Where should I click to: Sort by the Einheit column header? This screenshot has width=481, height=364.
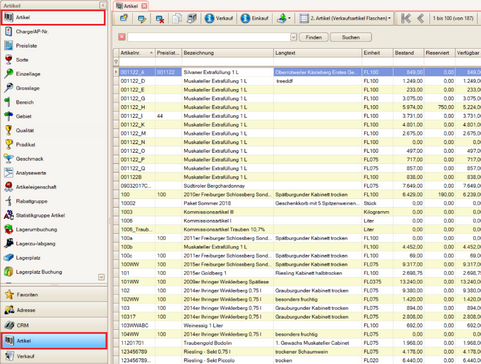pyautogui.click(x=377, y=53)
